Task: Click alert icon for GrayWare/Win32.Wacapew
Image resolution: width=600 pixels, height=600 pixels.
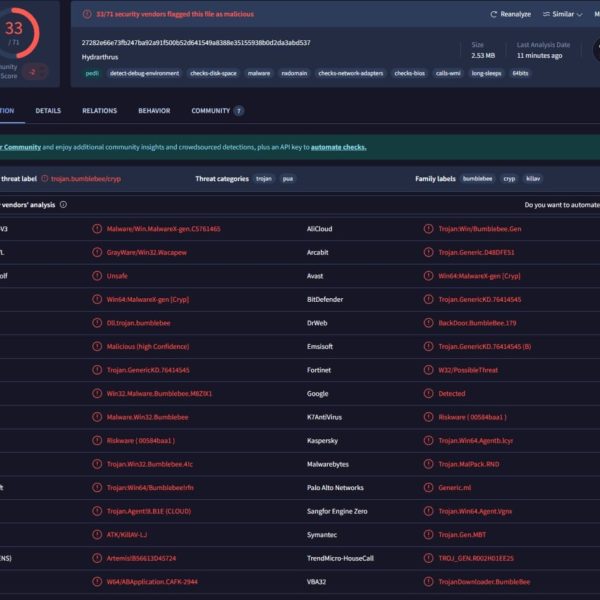Action: pyautogui.click(x=97, y=252)
